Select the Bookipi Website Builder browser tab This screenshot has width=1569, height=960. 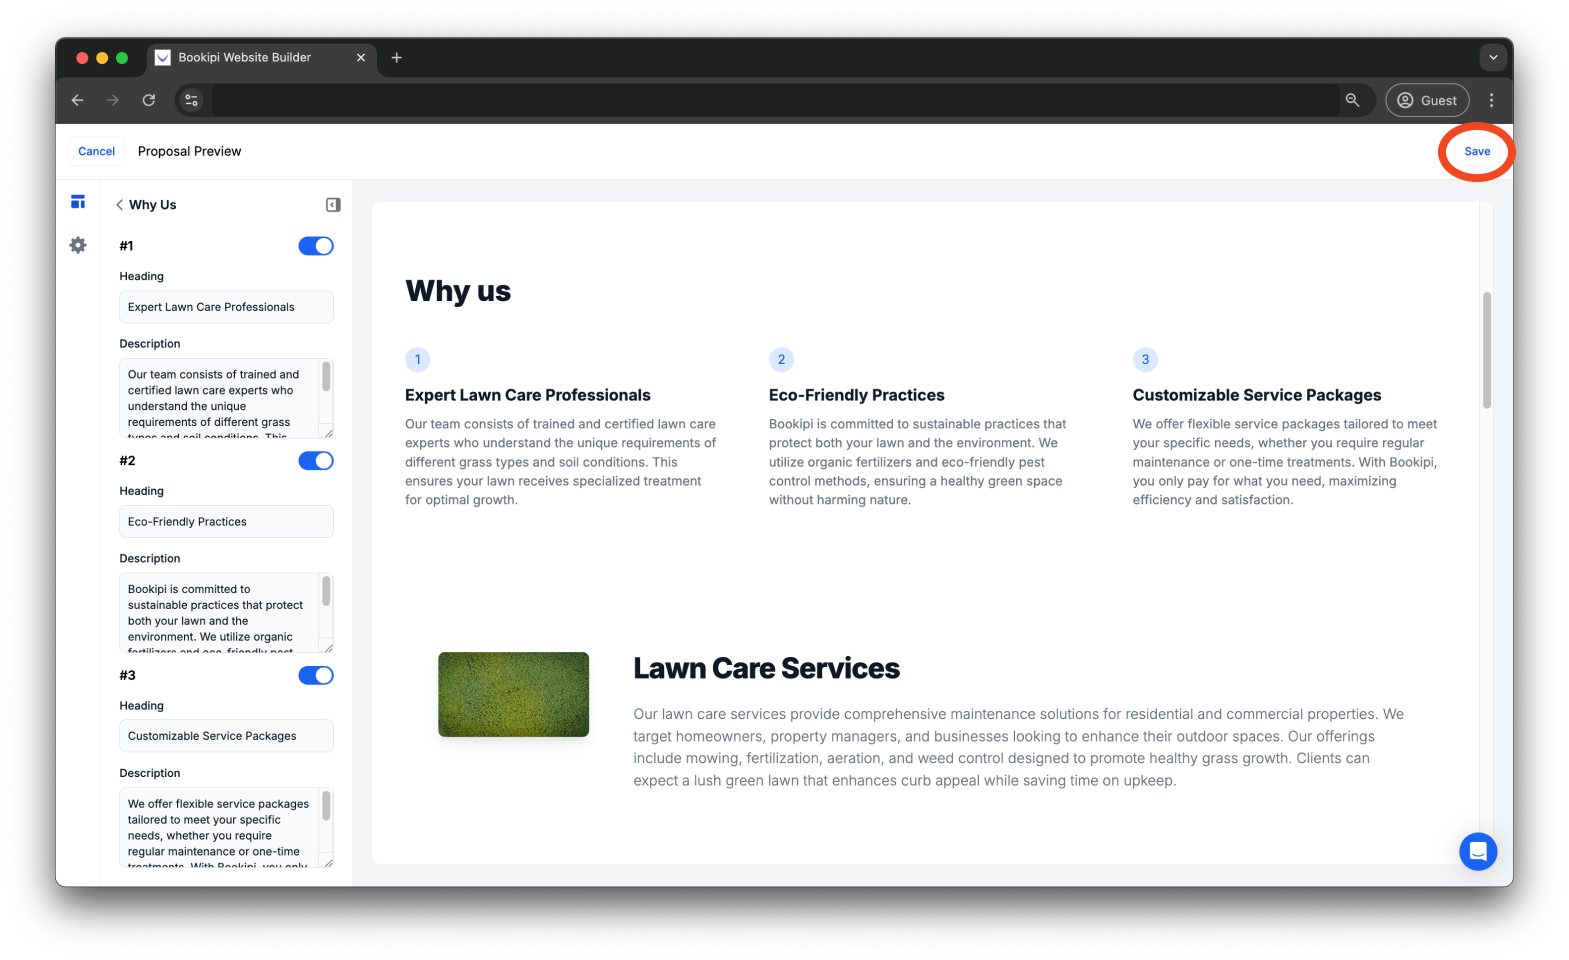(262, 58)
